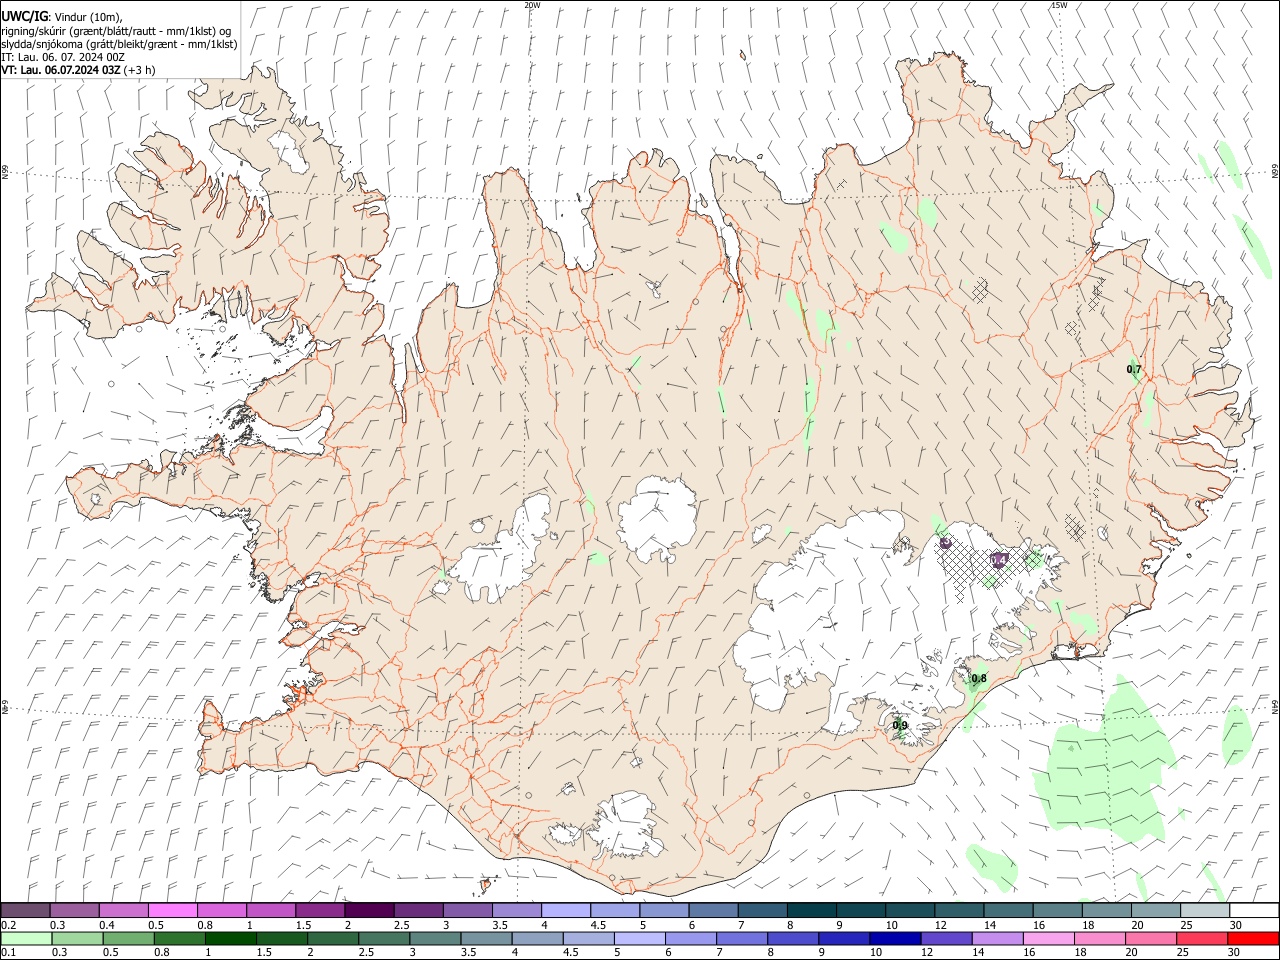Click the magenta 1 swatch in upper legend row
The width and height of the screenshot is (1280, 960).
271,910
